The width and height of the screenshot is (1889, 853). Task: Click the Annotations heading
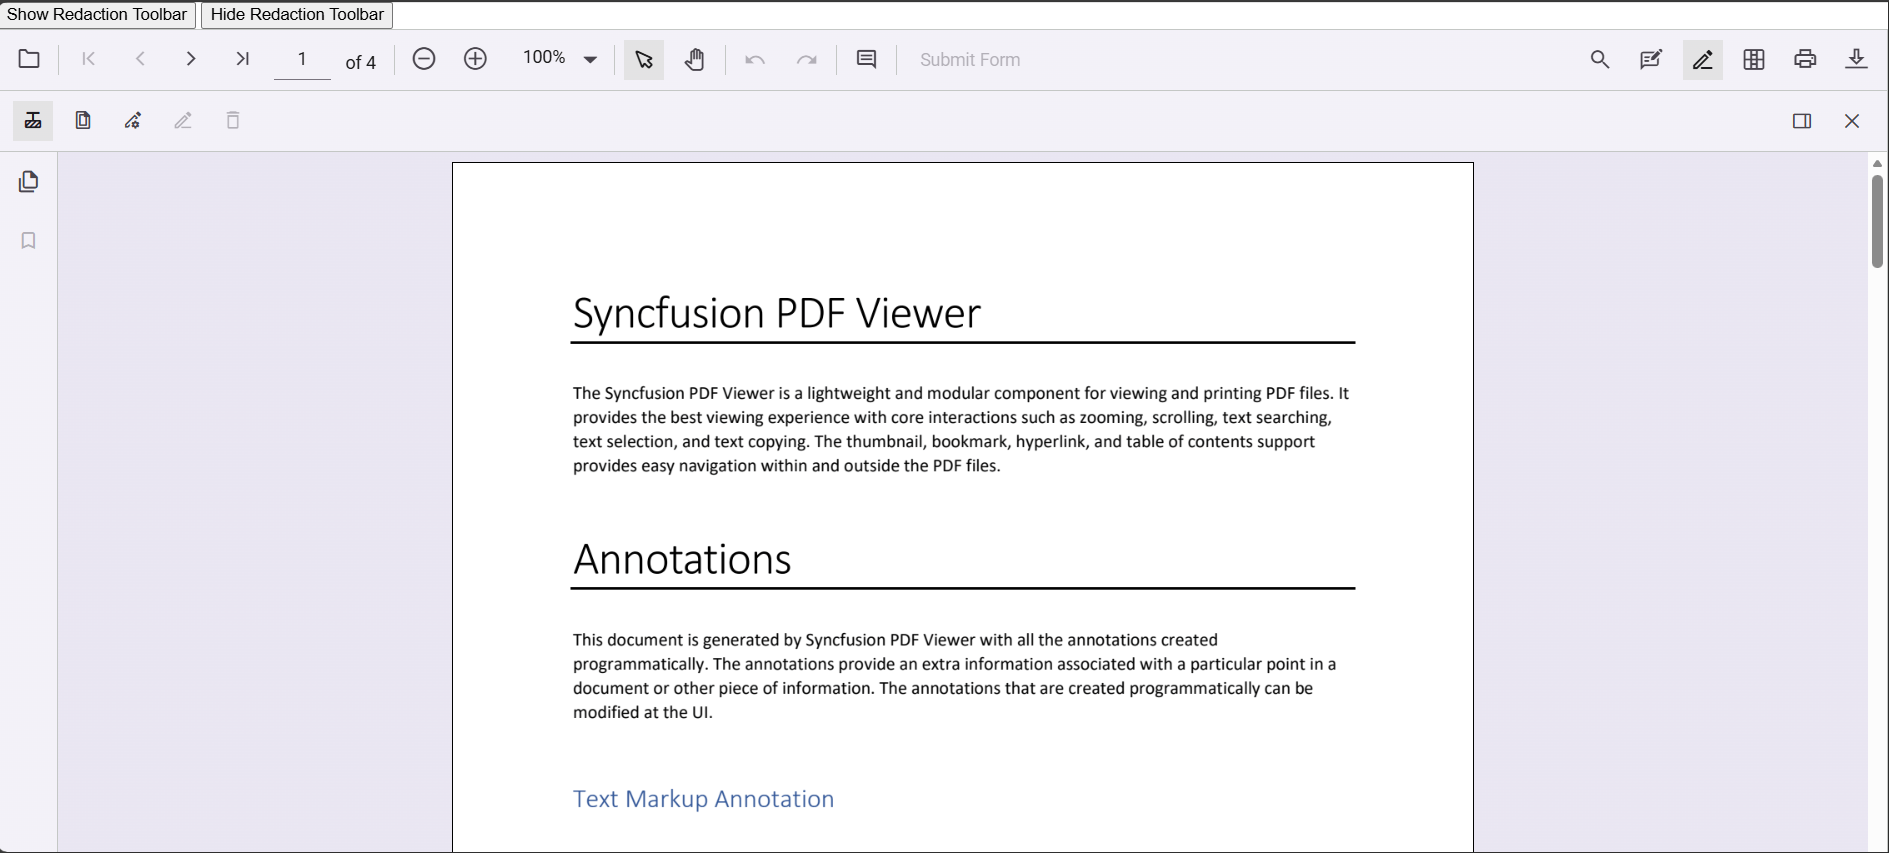tap(682, 559)
